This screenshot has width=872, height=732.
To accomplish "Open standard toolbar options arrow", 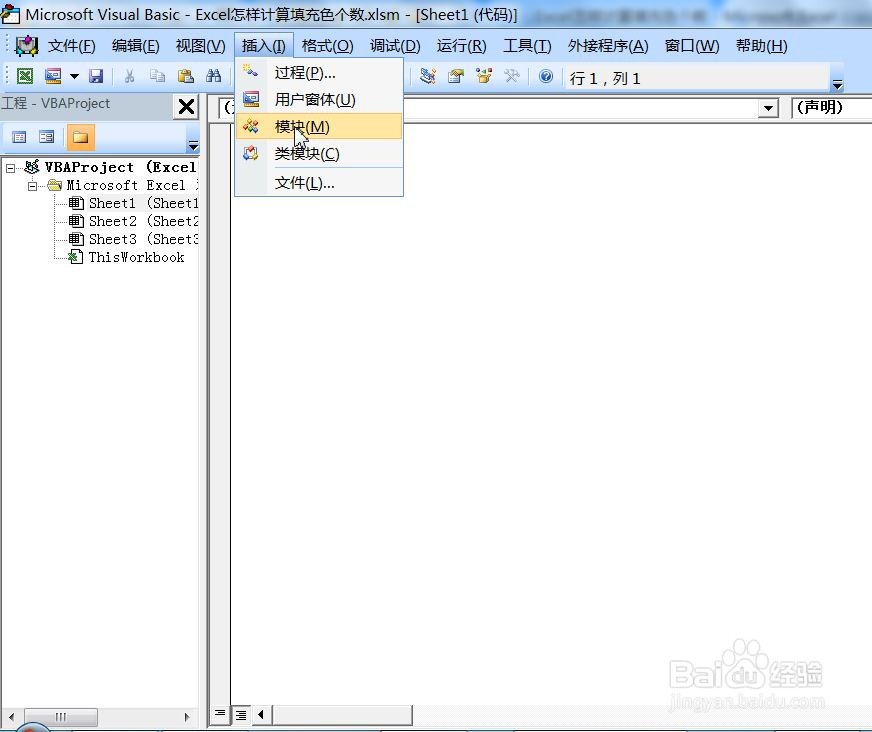I will [x=837, y=85].
